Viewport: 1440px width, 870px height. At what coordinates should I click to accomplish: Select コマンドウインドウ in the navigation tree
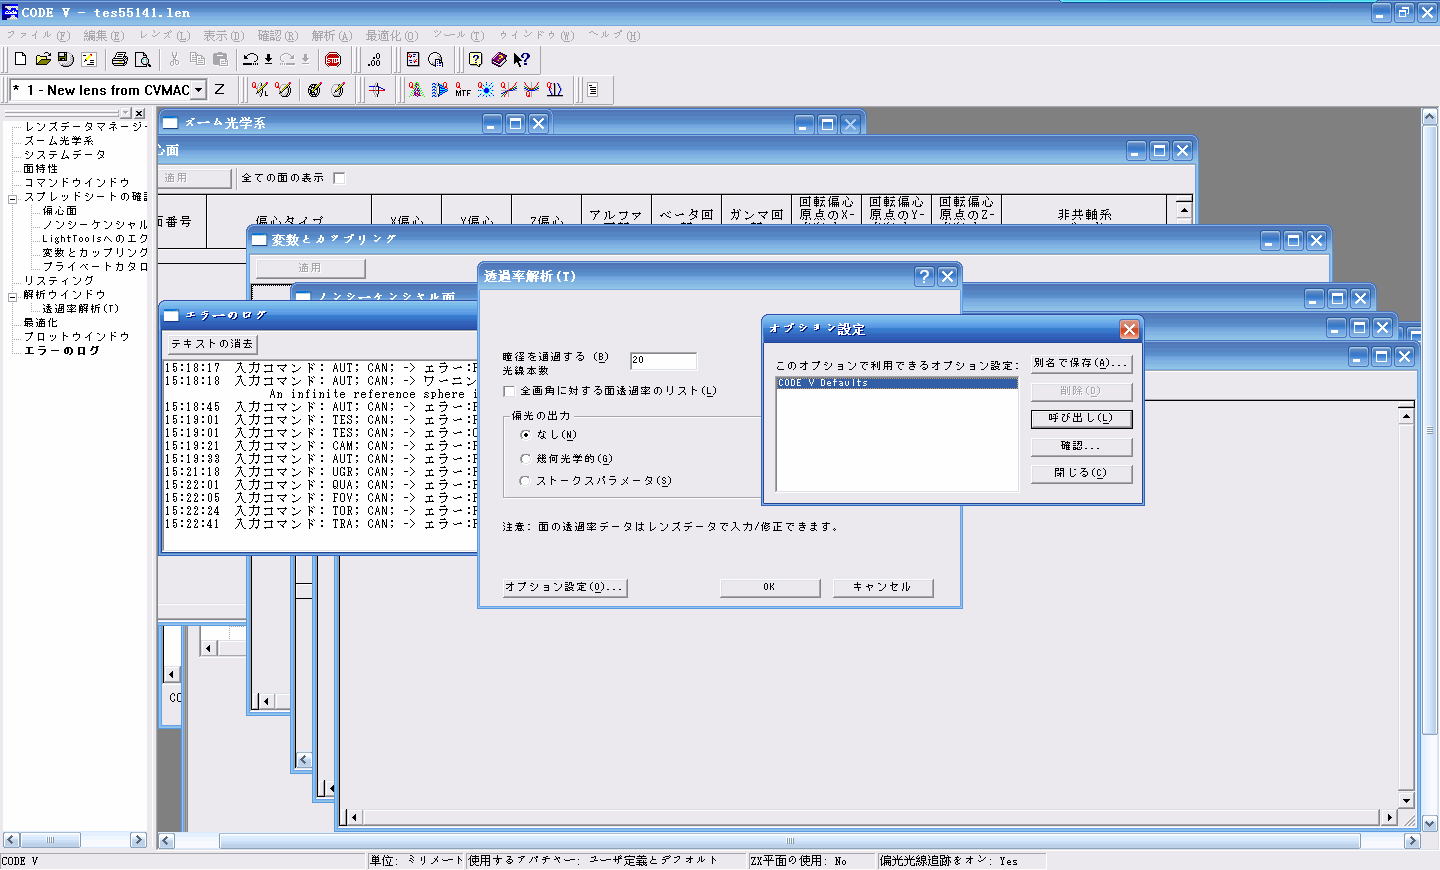[x=77, y=183]
